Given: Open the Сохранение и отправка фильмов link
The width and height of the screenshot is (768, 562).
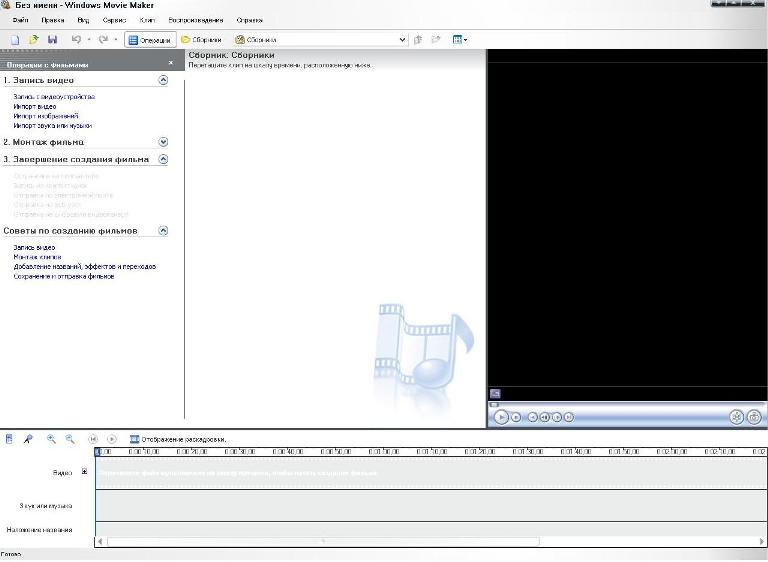Looking at the screenshot, I should pyautogui.click(x=64, y=276).
